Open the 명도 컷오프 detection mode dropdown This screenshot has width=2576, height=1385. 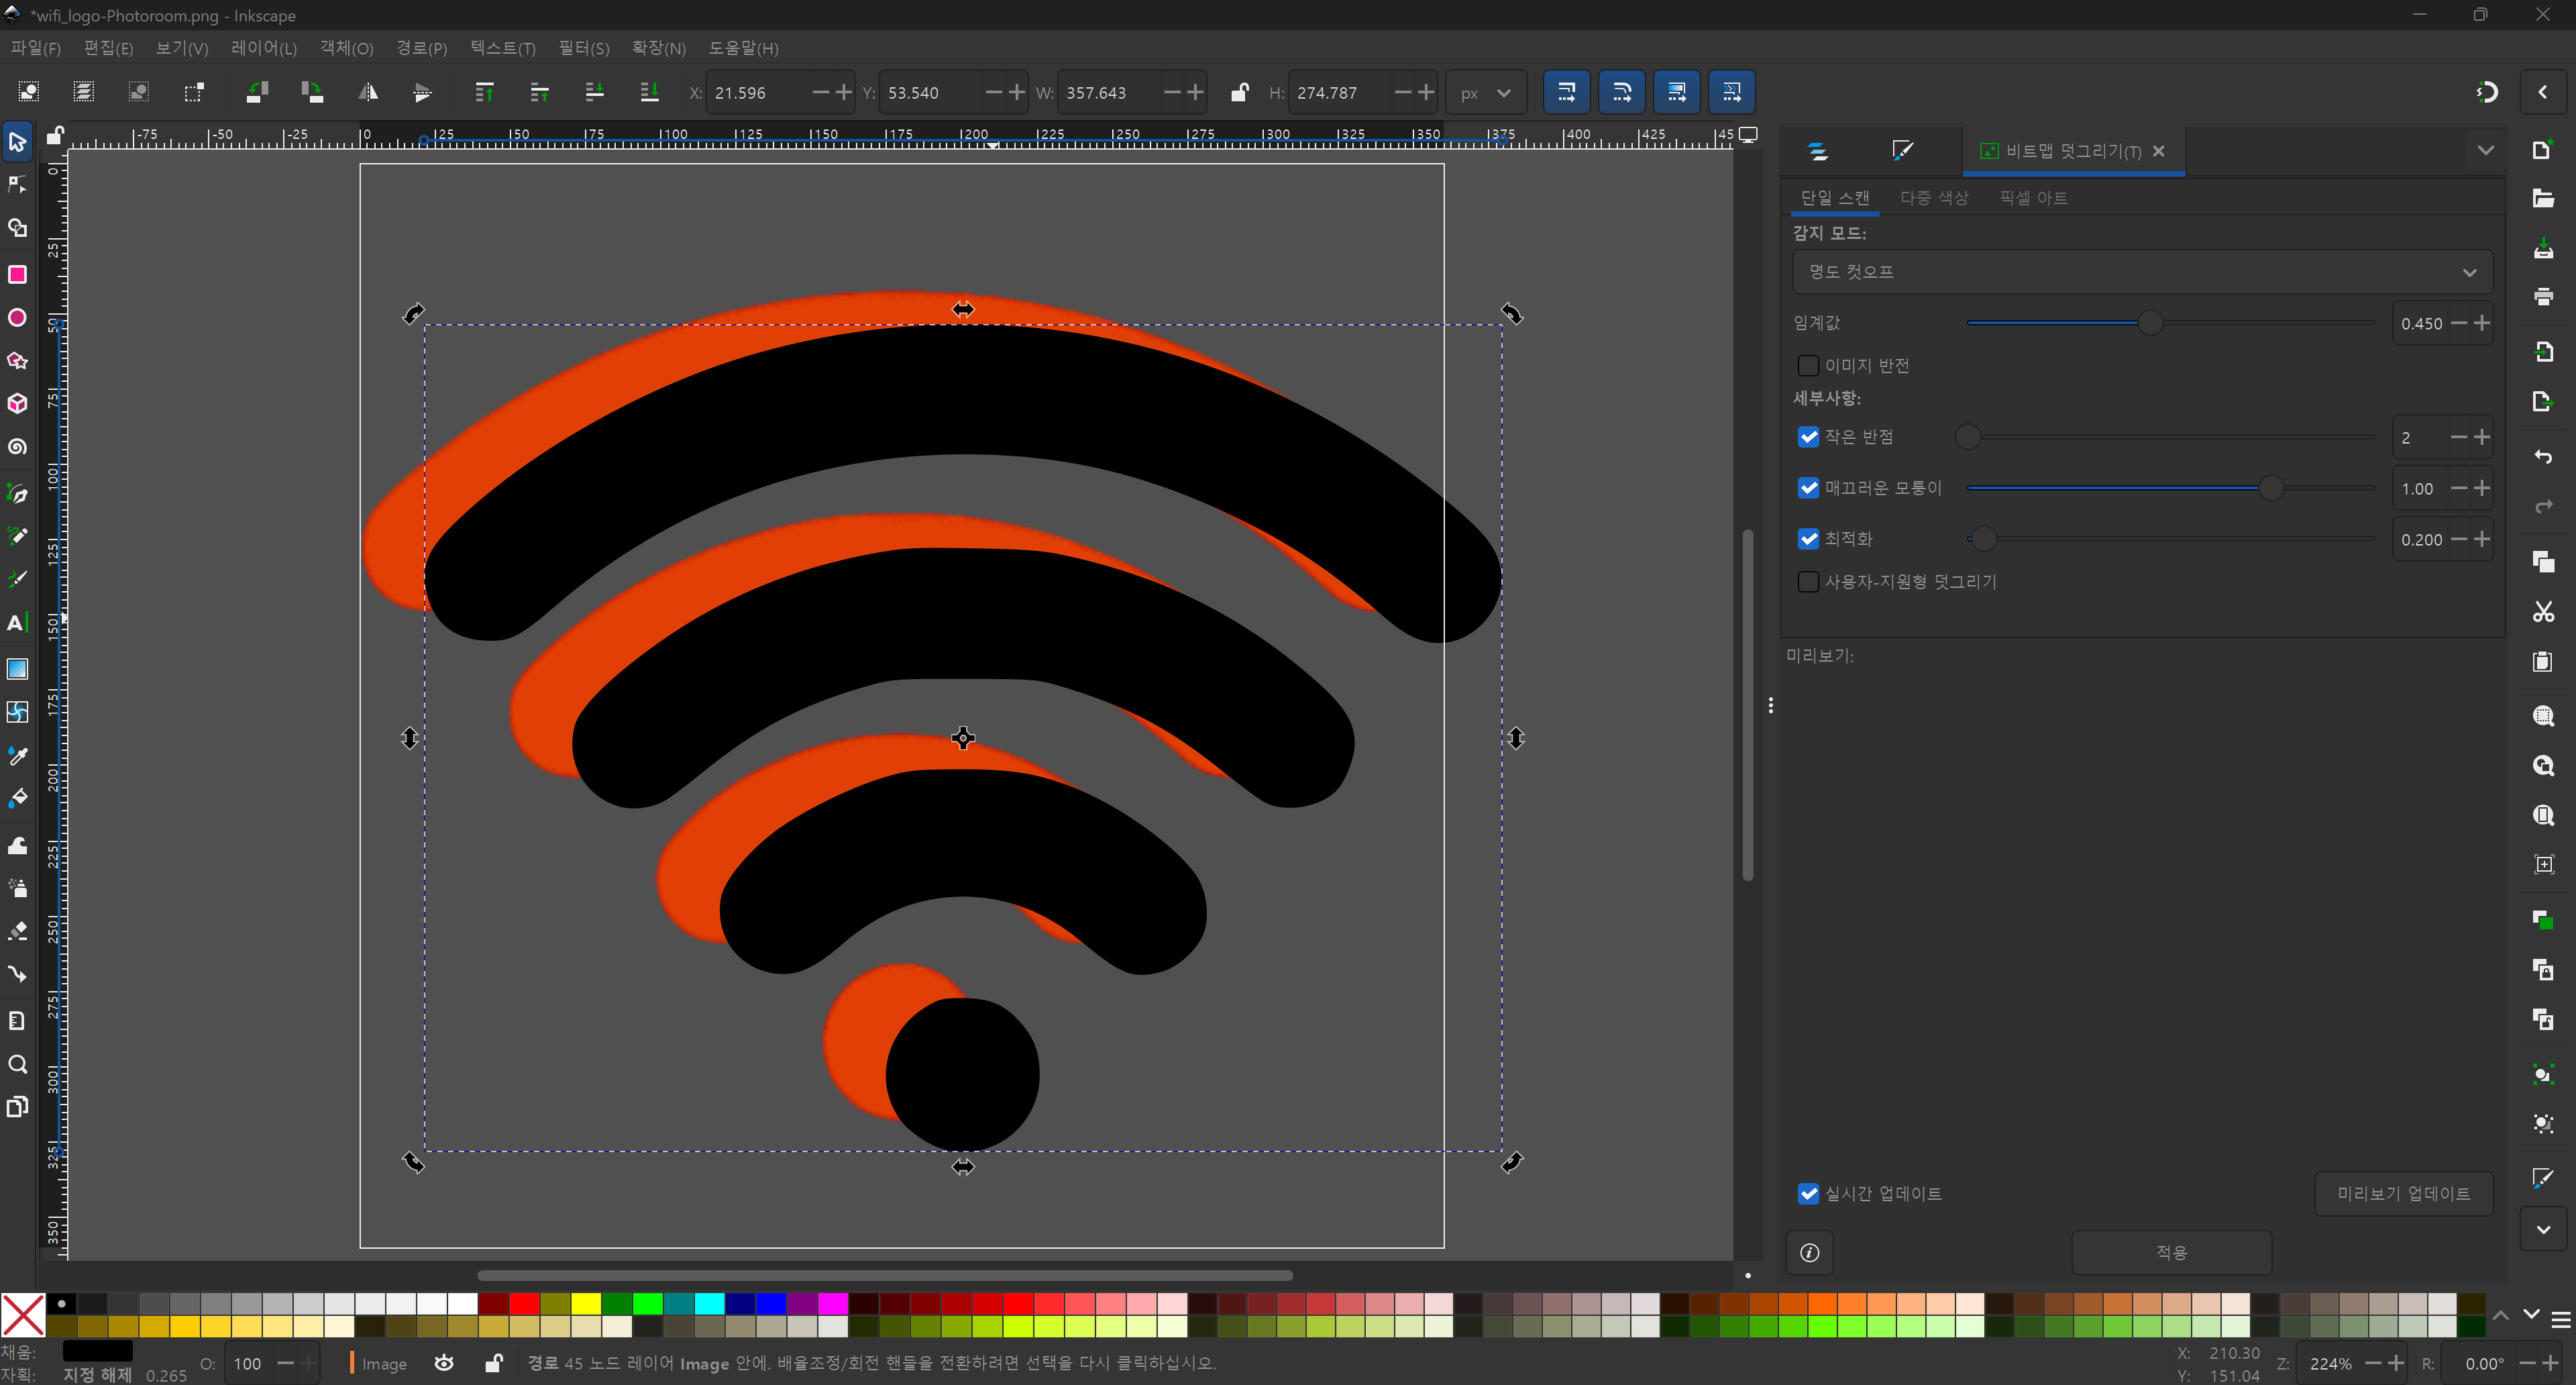coord(2141,272)
